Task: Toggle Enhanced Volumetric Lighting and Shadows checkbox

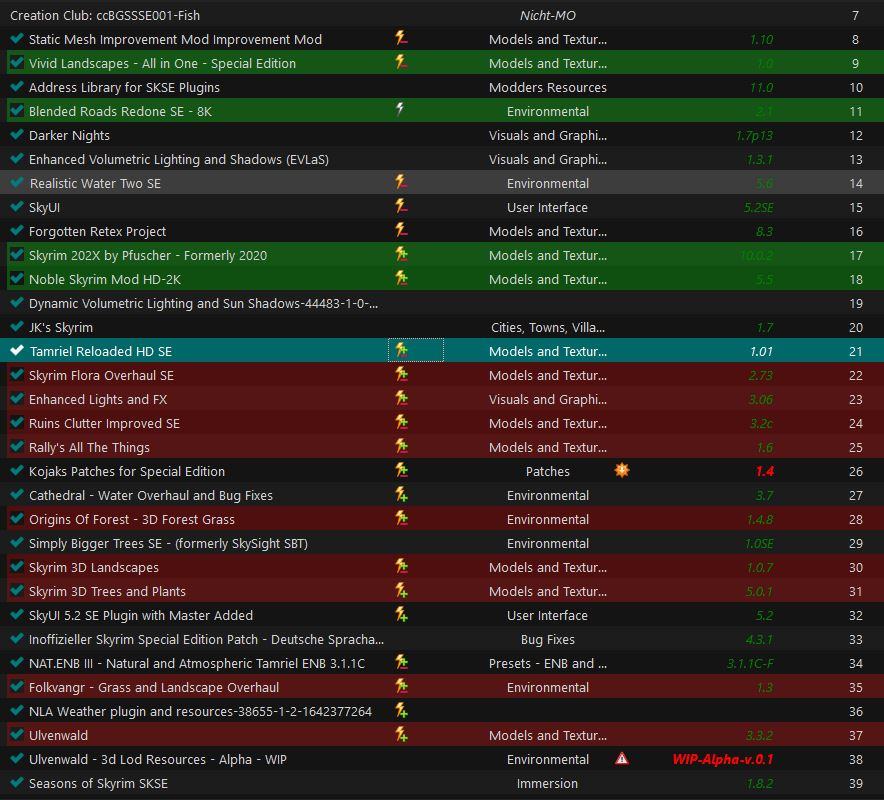Action: point(17,158)
